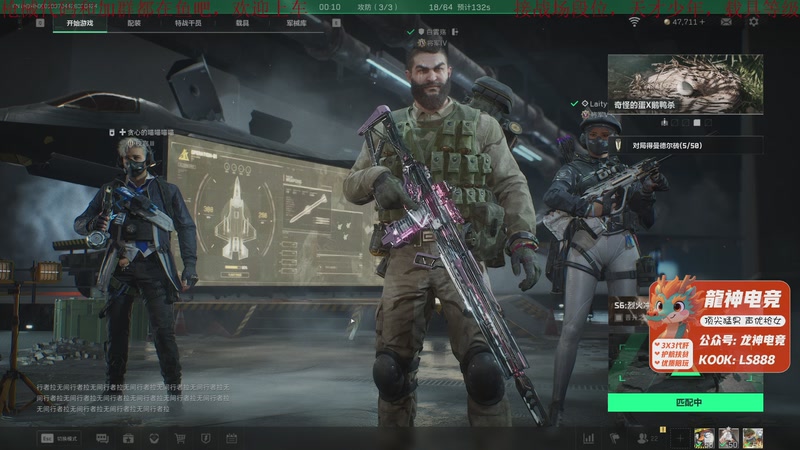Switch to the 载具 tab
The image size is (800, 450).
click(242, 23)
